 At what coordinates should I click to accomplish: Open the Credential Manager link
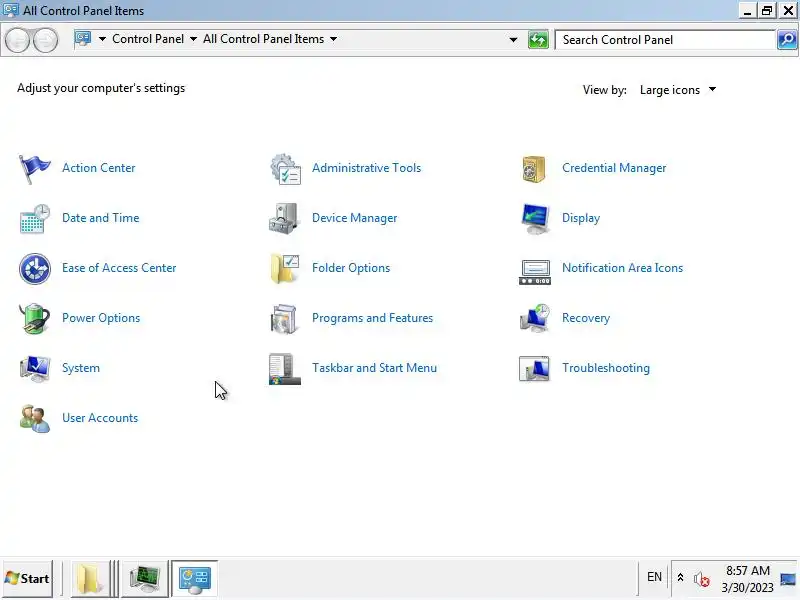click(x=614, y=168)
